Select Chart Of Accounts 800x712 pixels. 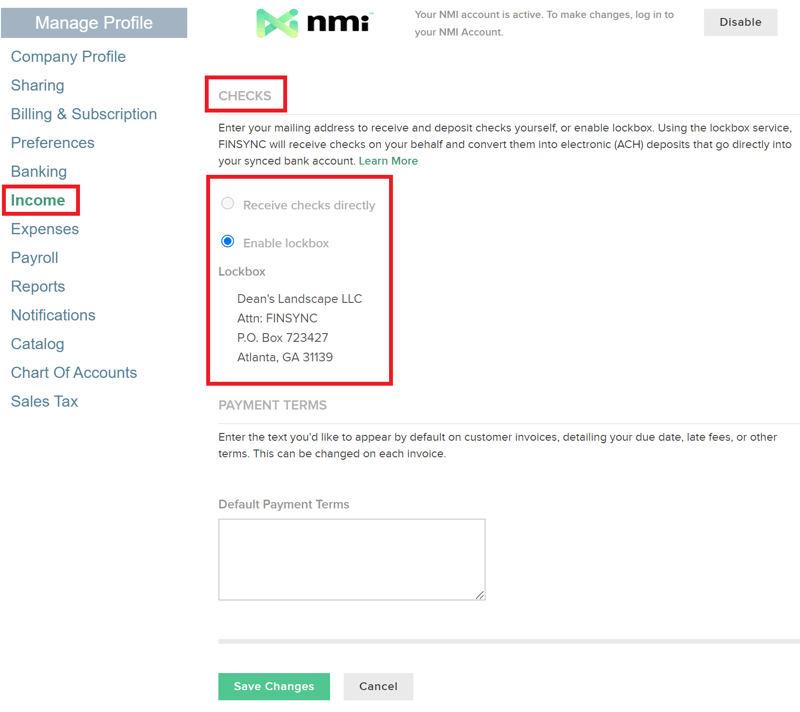73,372
